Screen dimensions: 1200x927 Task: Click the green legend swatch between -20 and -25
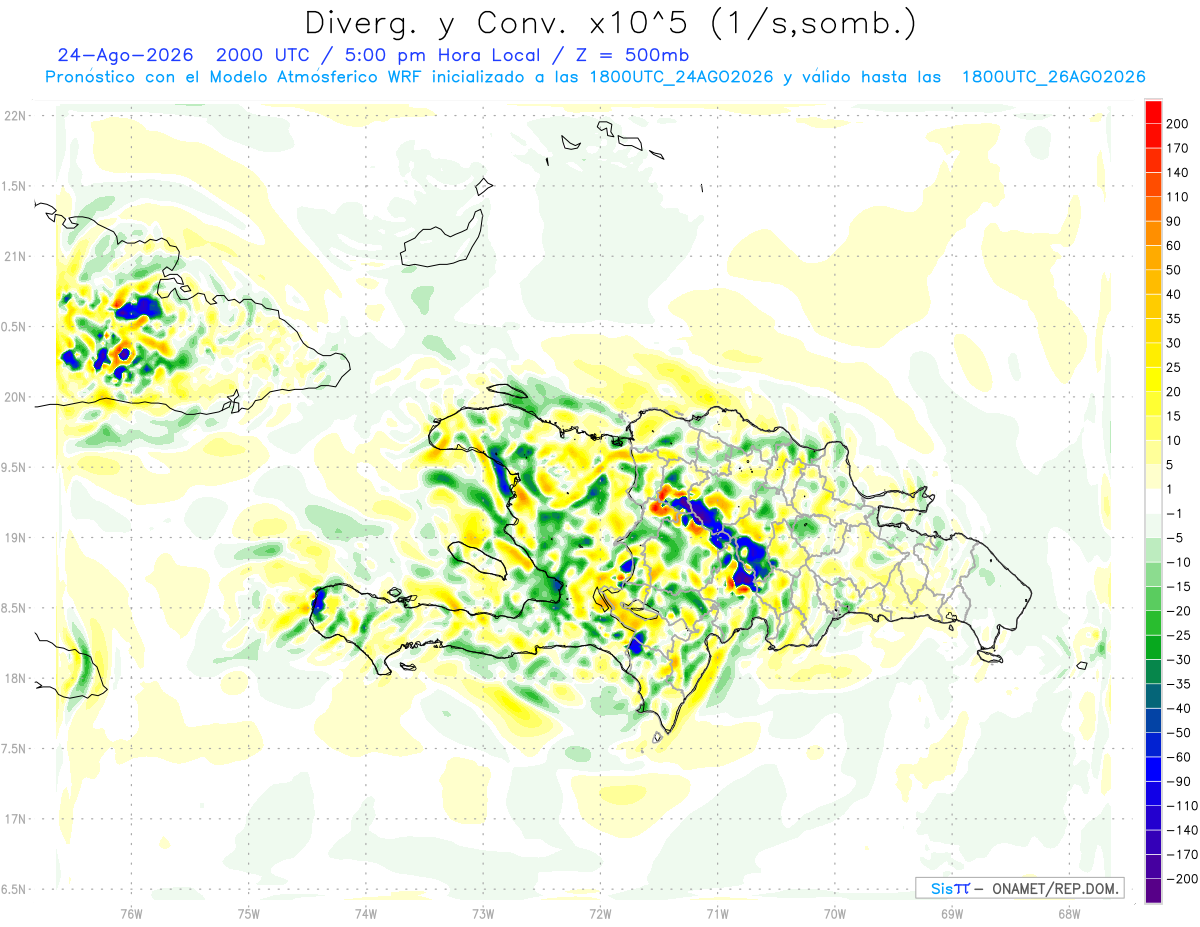(1153, 623)
